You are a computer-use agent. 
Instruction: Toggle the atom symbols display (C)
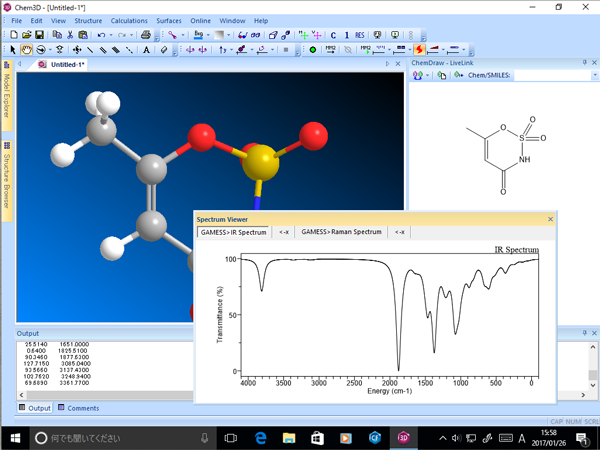click(x=332, y=35)
